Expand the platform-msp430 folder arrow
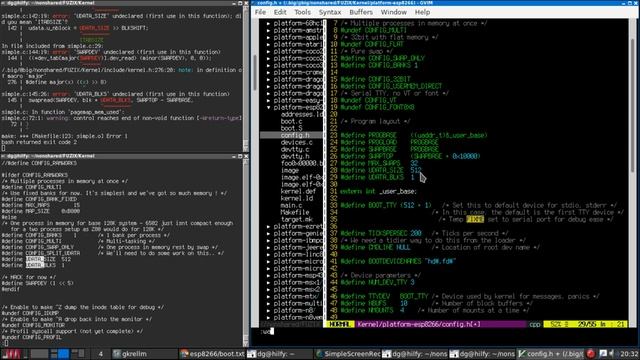This screenshot has width=640, height=360. [x=268, y=276]
